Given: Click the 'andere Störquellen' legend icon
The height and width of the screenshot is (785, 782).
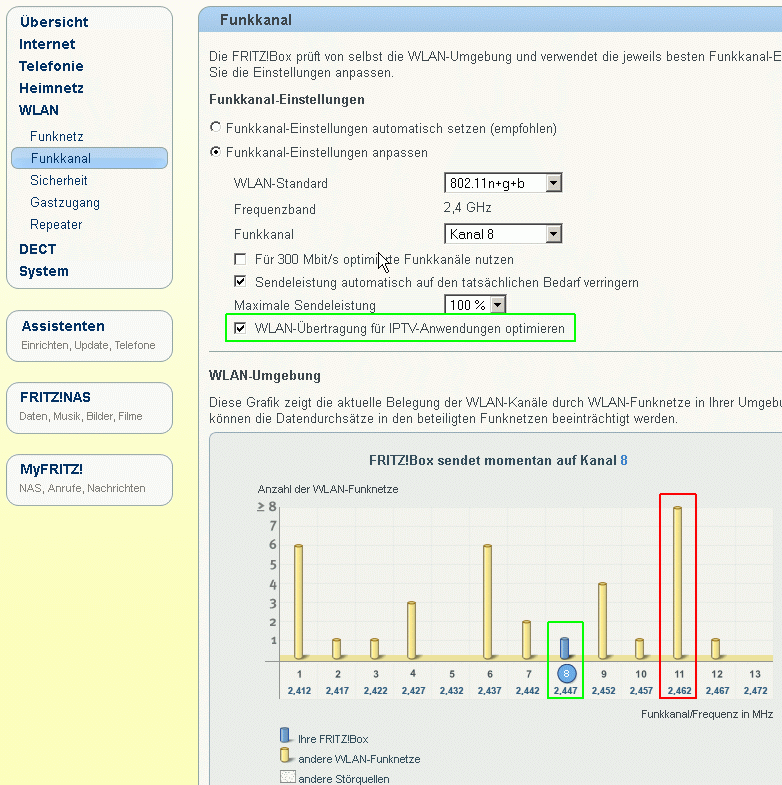Looking at the screenshot, I should point(284,778).
